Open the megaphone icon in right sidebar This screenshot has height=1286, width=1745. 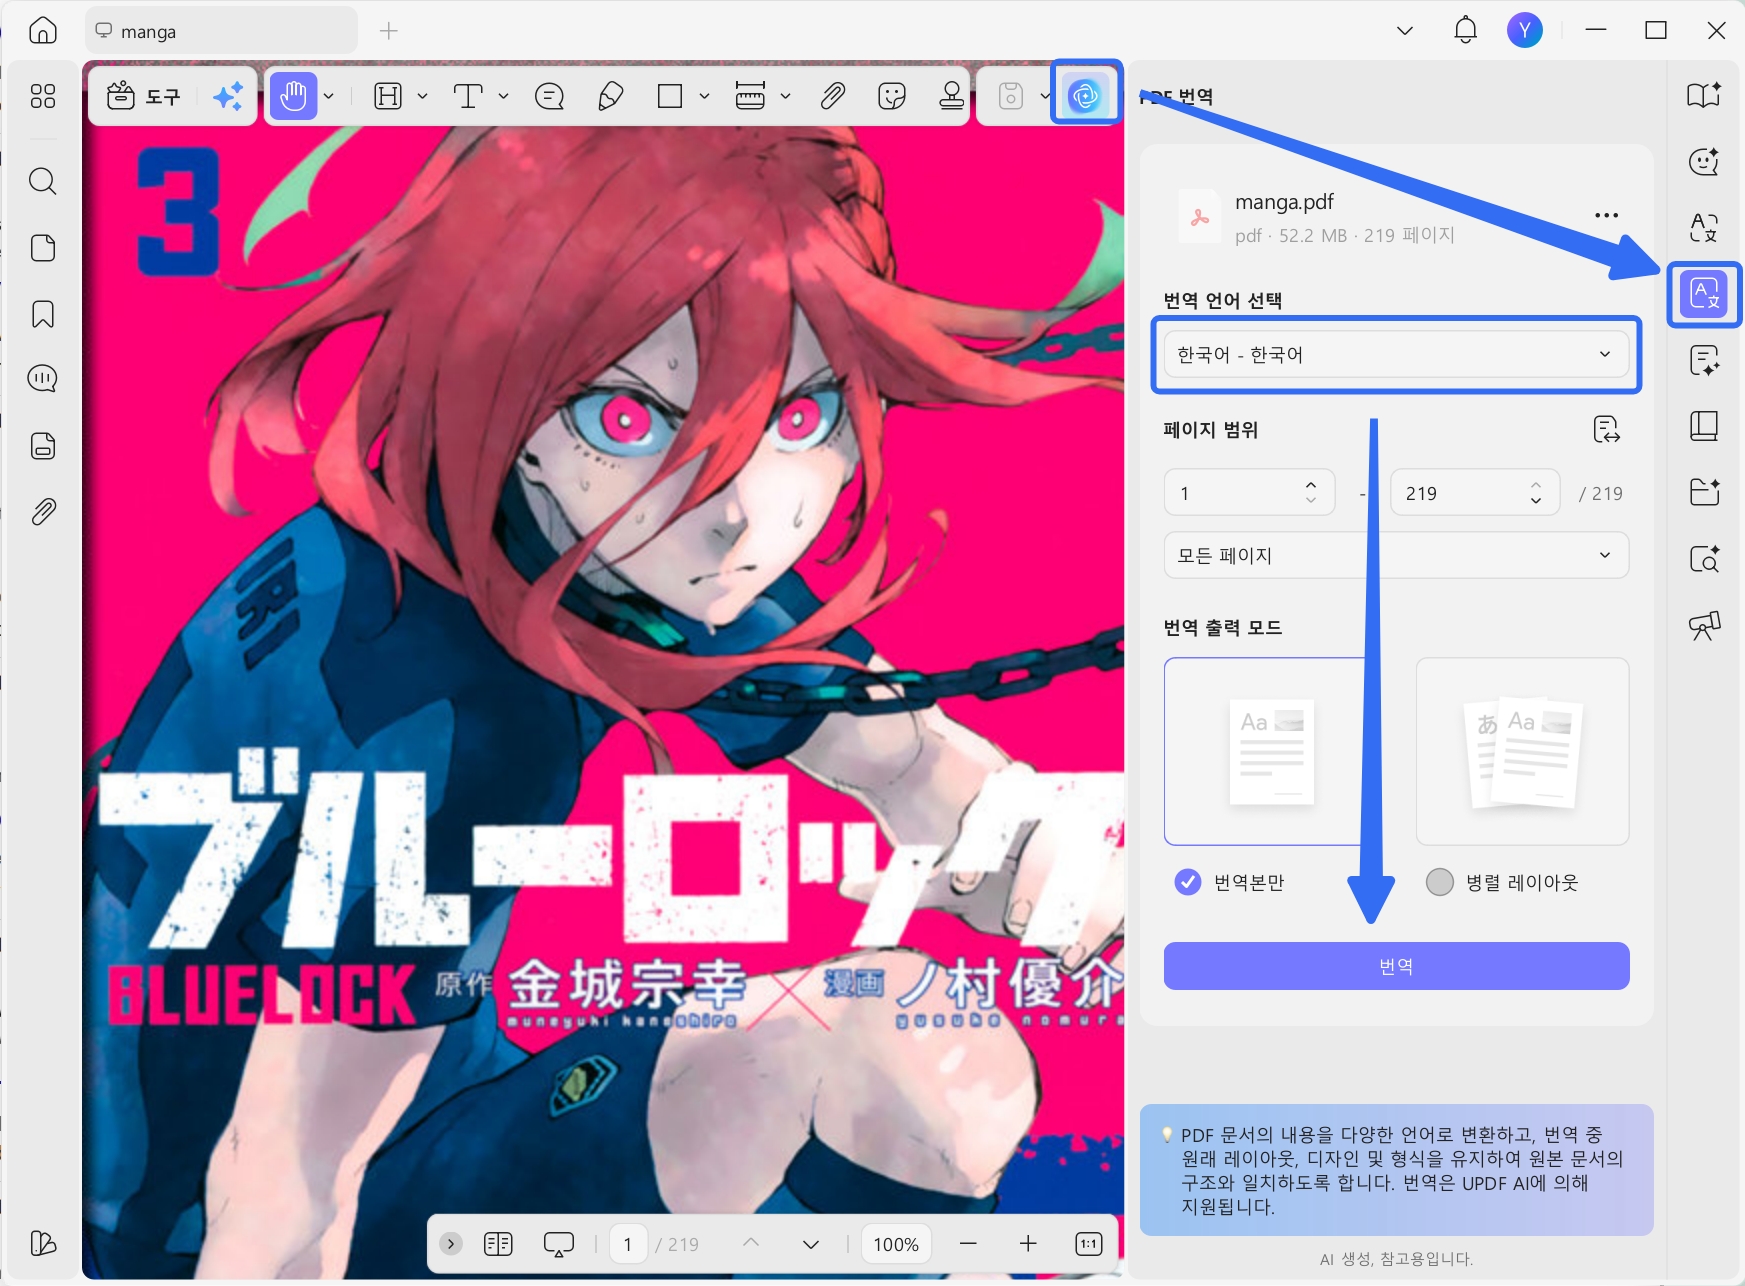pos(1704,626)
